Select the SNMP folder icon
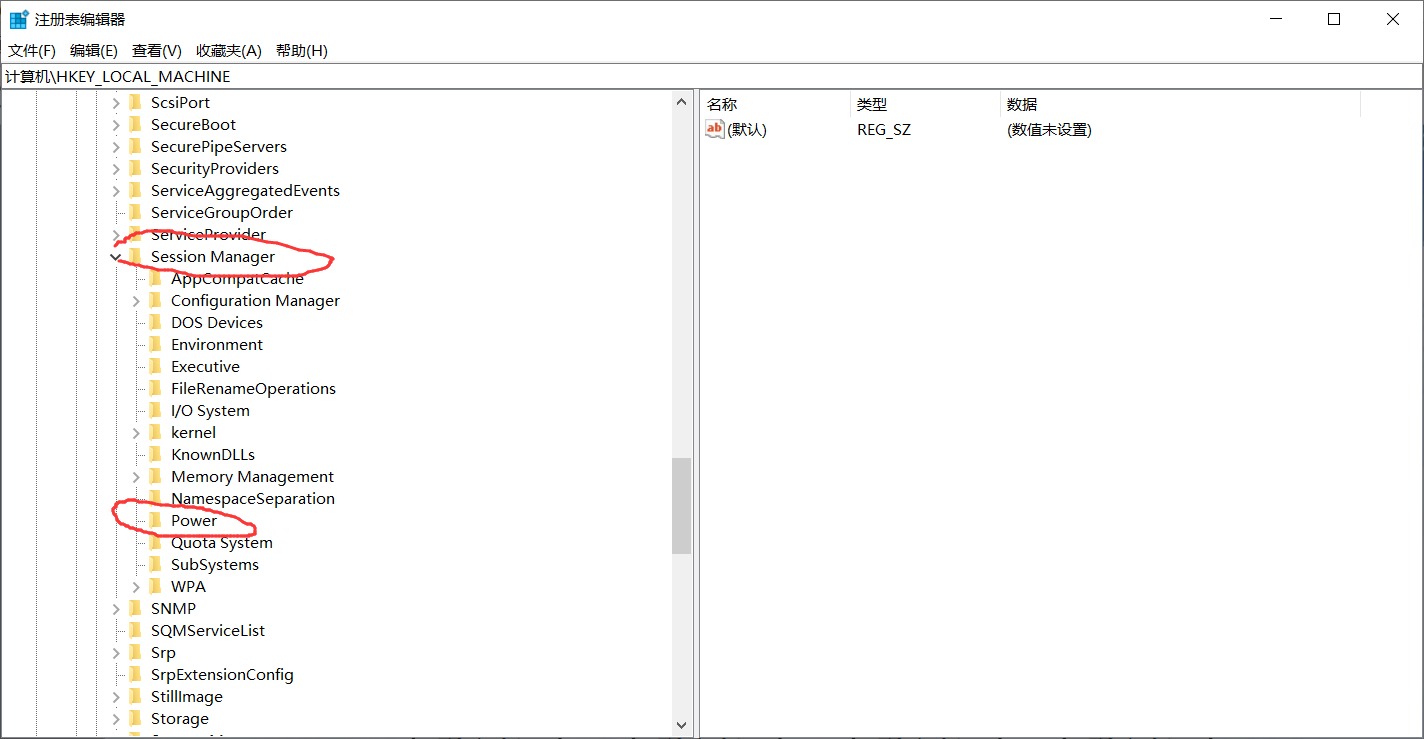The width and height of the screenshot is (1424, 739). click(x=135, y=608)
